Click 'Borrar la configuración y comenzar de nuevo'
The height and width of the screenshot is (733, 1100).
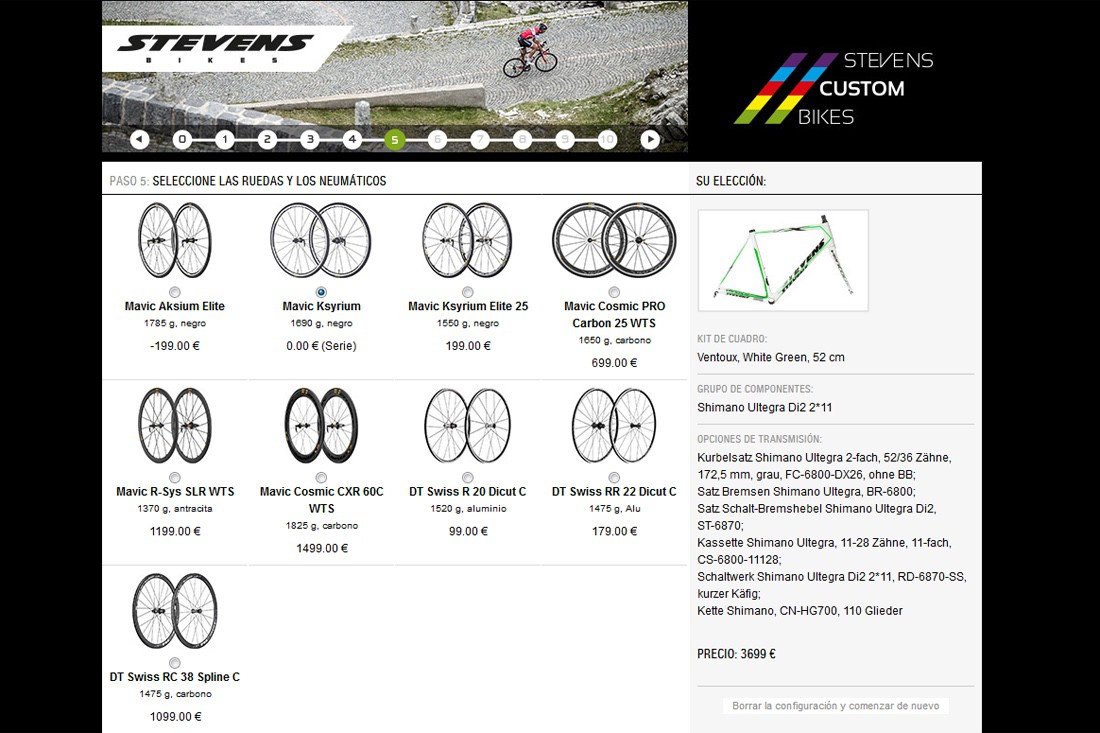coord(836,706)
